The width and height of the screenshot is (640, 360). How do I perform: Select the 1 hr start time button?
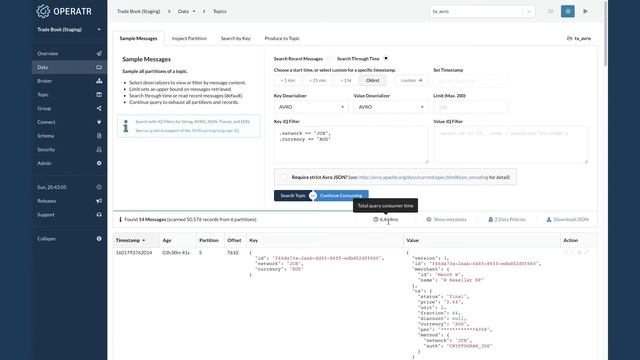(346, 80)
